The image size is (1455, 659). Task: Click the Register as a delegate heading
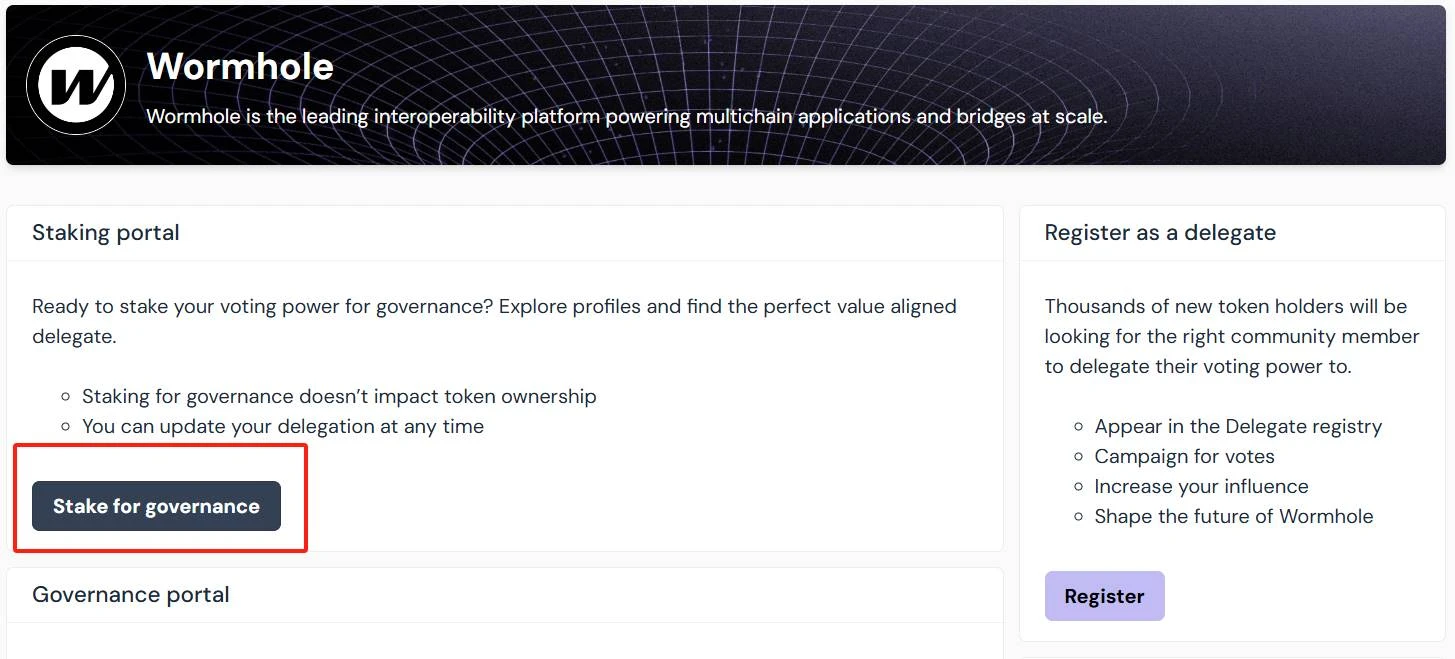[1160, 233]
